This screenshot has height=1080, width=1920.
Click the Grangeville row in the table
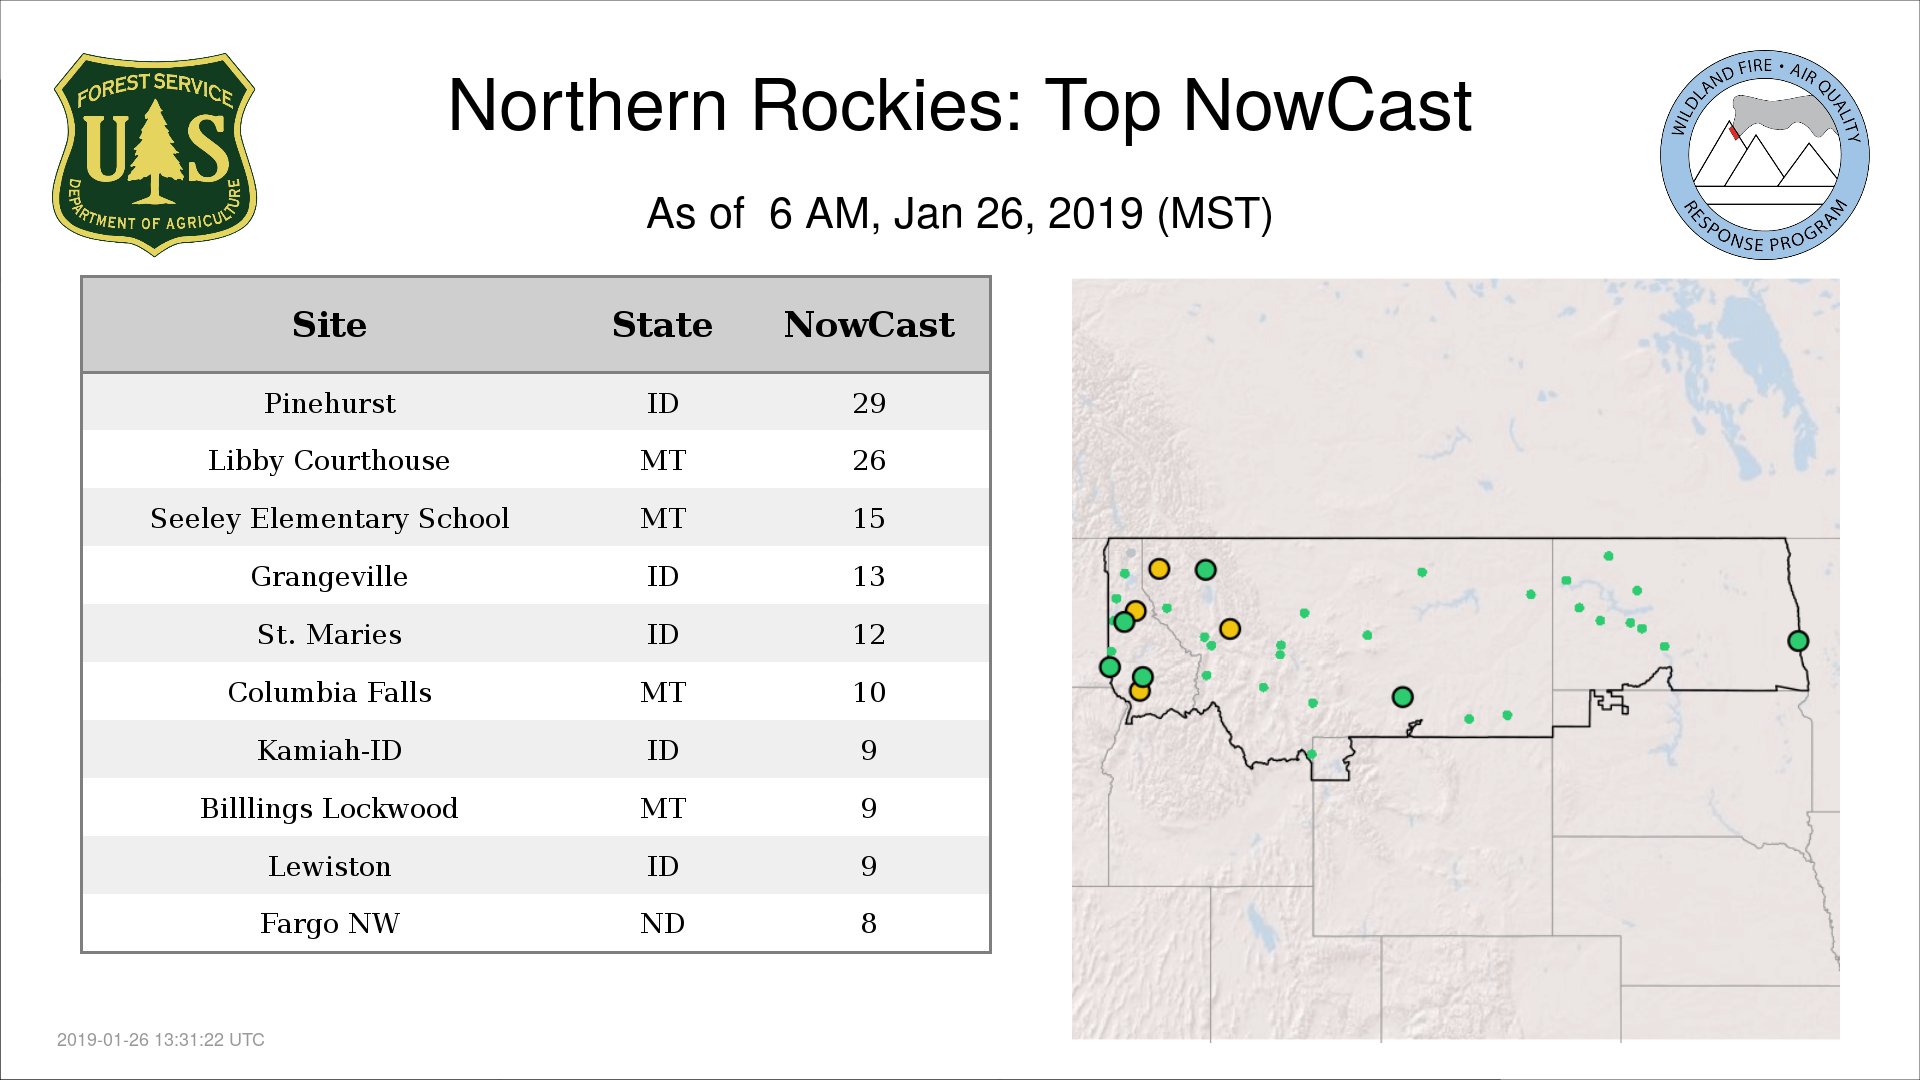pos(329,576)
